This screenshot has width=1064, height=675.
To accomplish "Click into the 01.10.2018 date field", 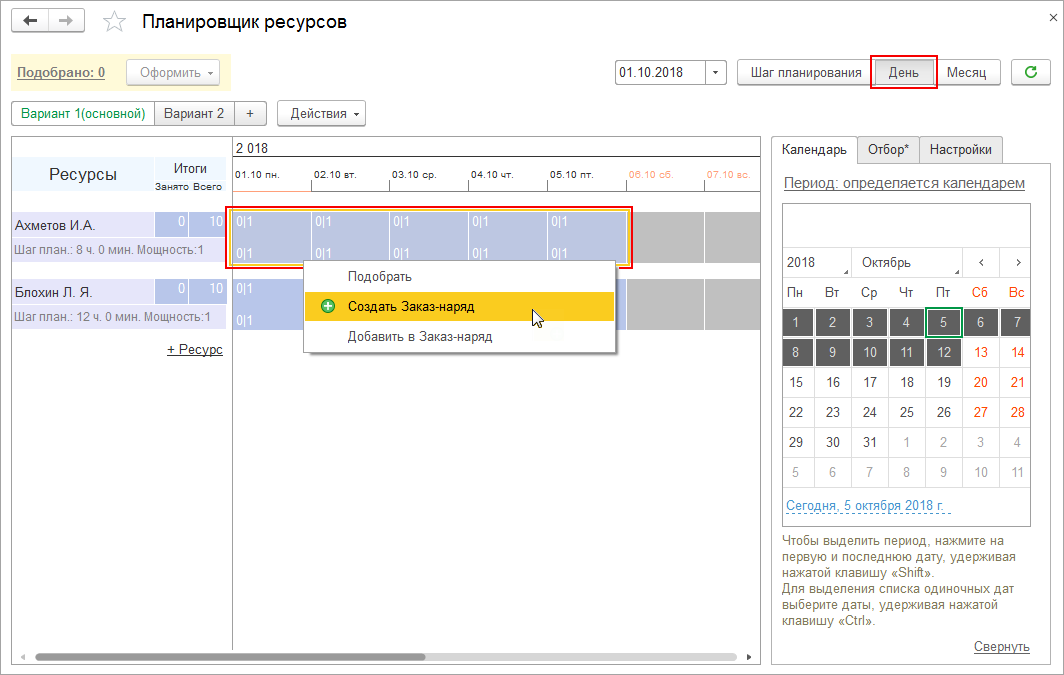I will point(660,73).
